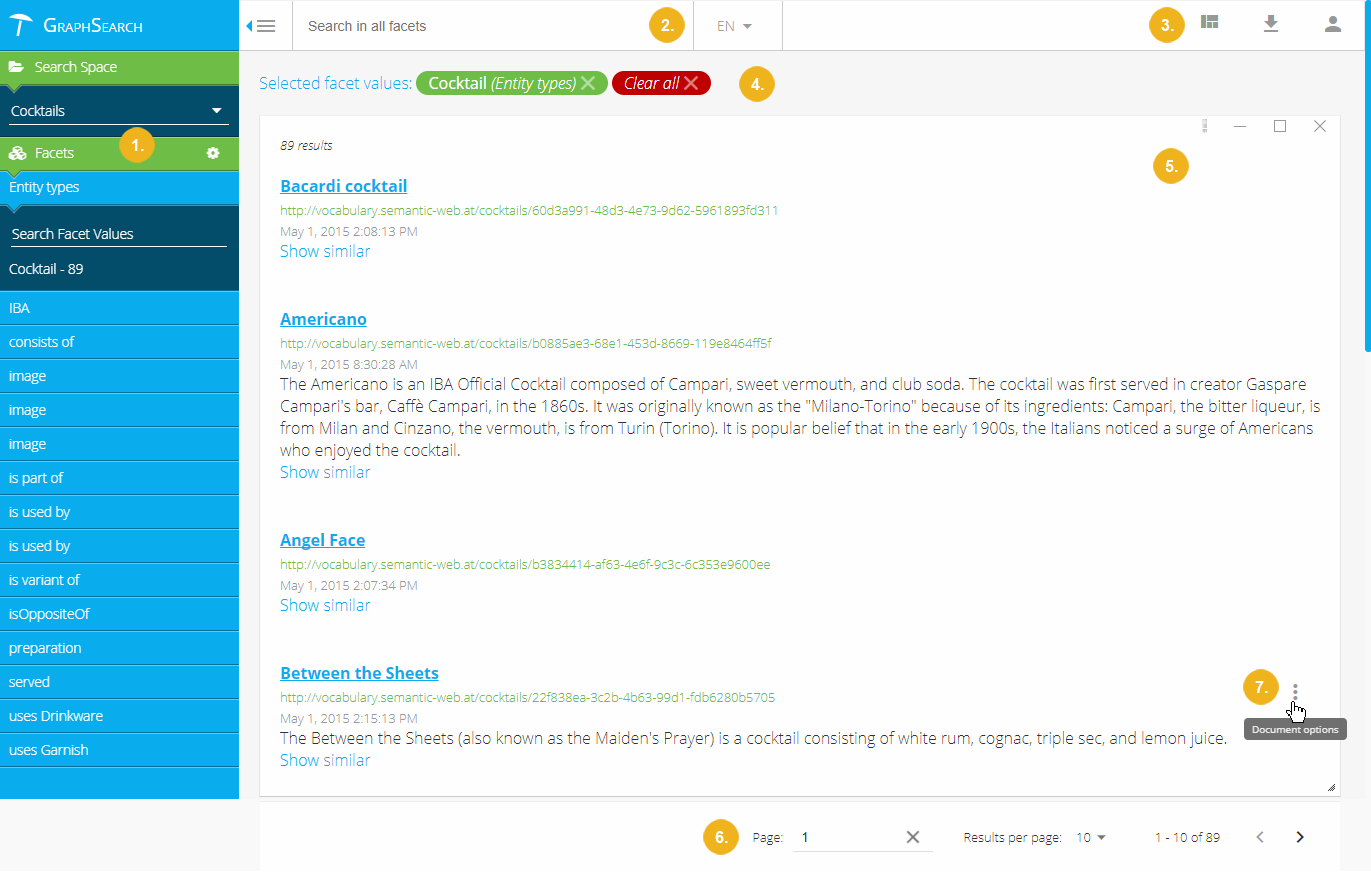The width and height of the screenshot is (1371, 875).
Task: Open the user account icon
Action: (x=1332, y=24)
